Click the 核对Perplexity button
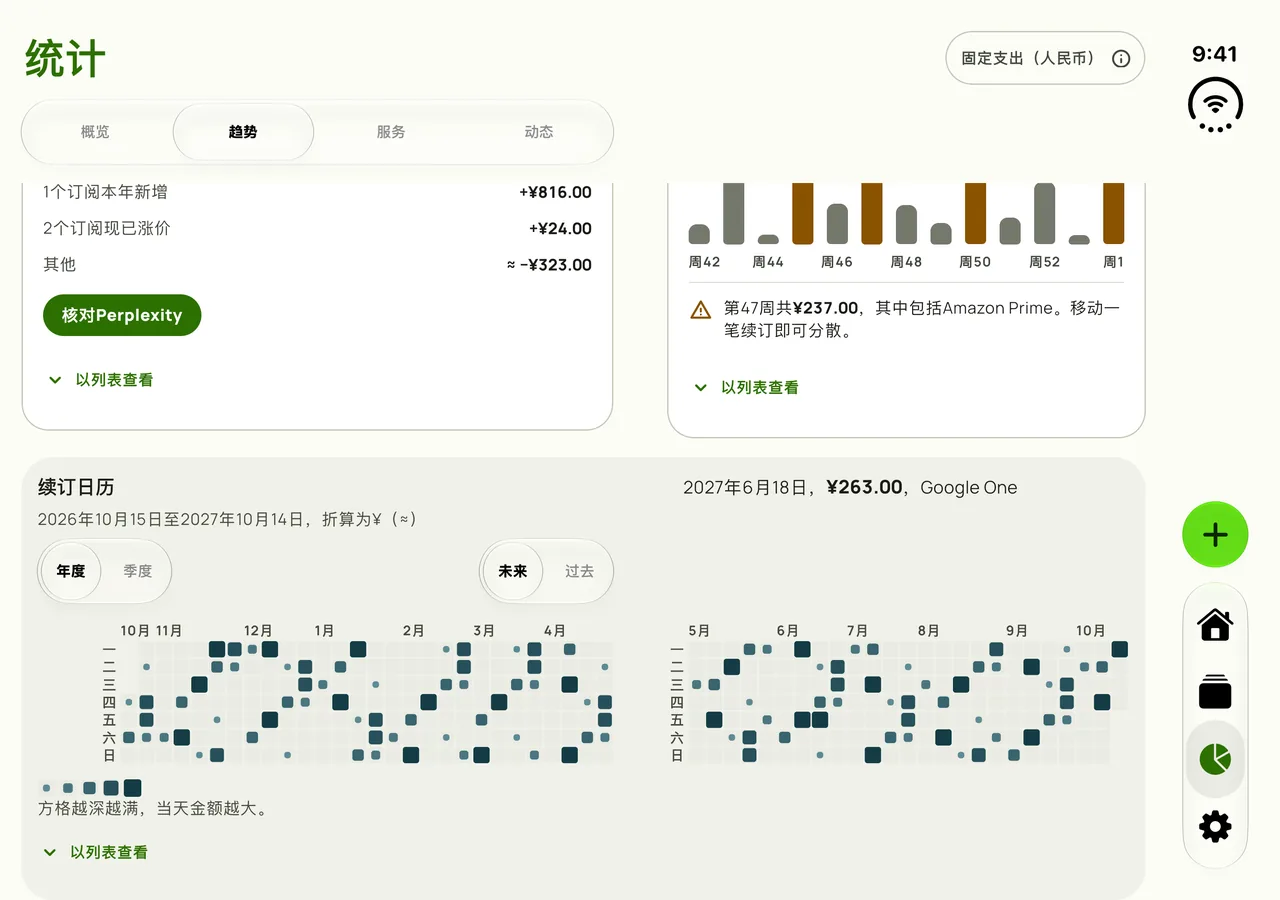 (122, 315)
